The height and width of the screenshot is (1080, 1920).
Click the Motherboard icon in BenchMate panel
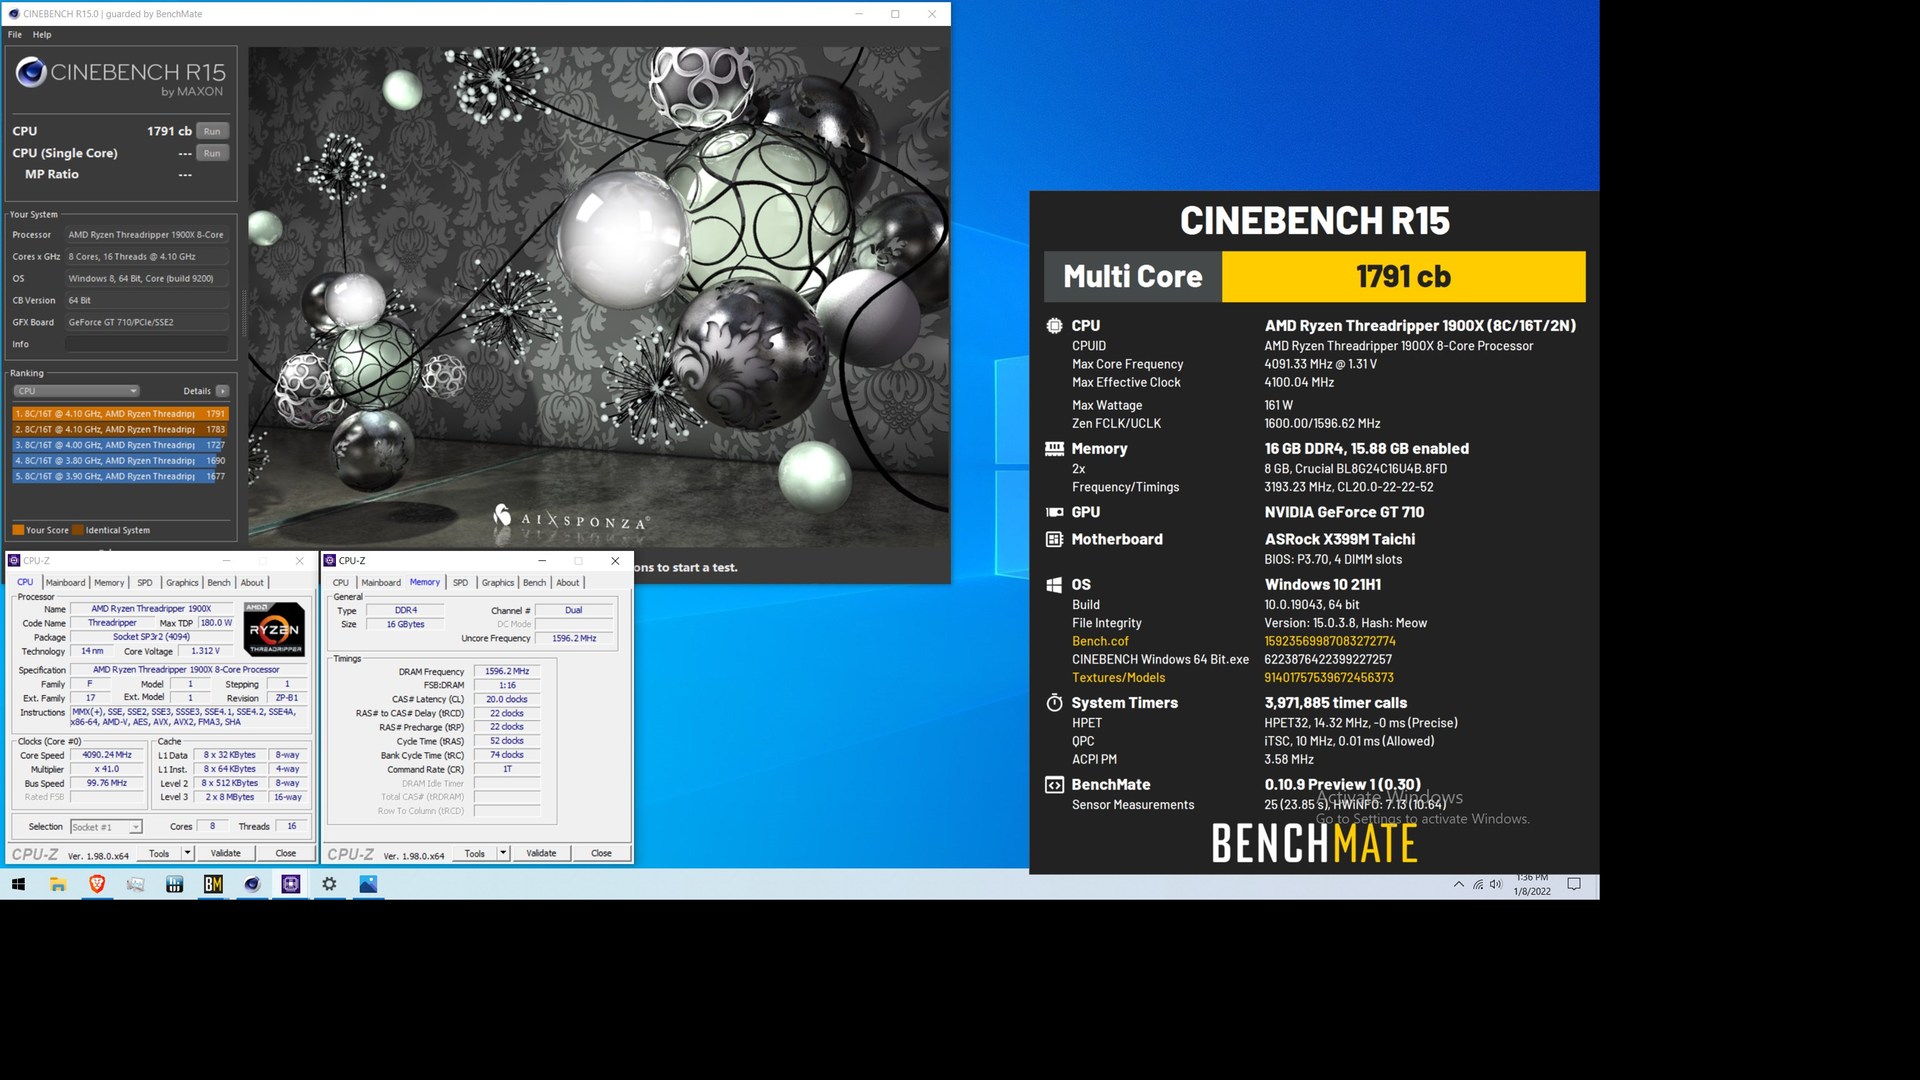click(x=1054, y=539)
